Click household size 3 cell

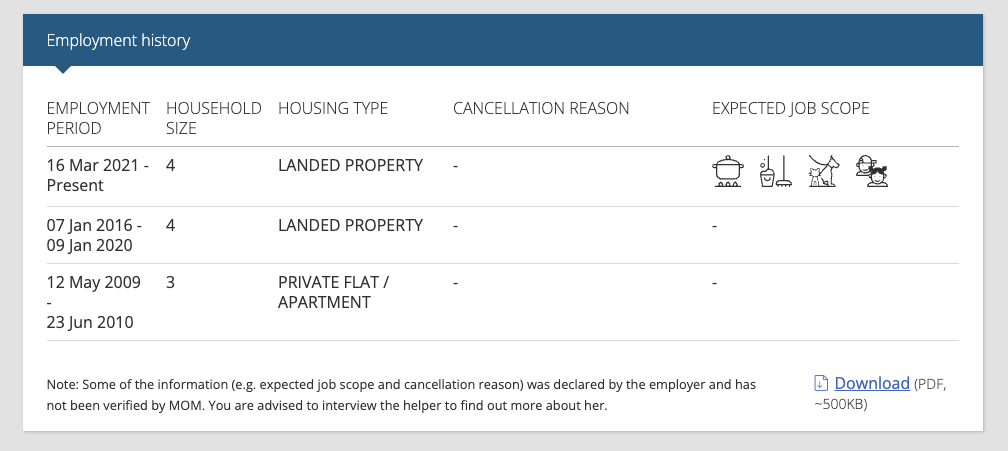click(170, 283)
